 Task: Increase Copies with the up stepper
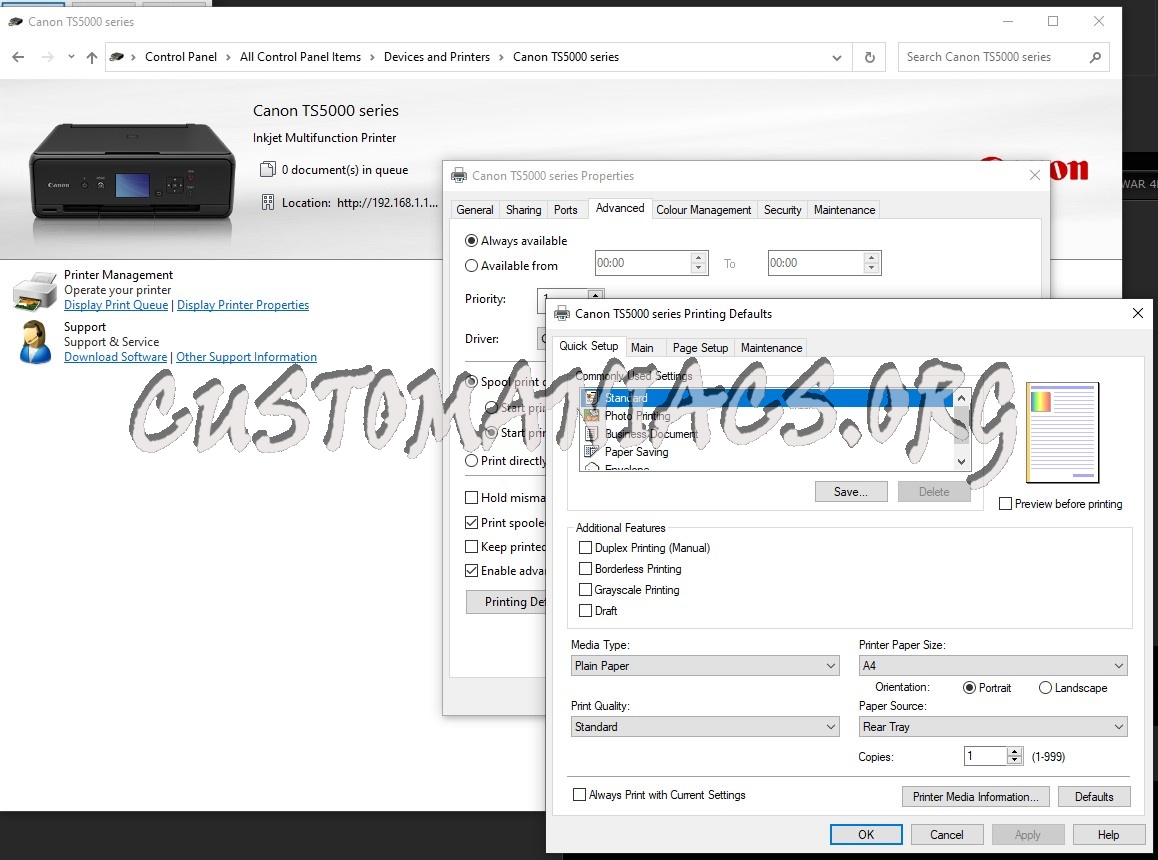coord(1015,751)
